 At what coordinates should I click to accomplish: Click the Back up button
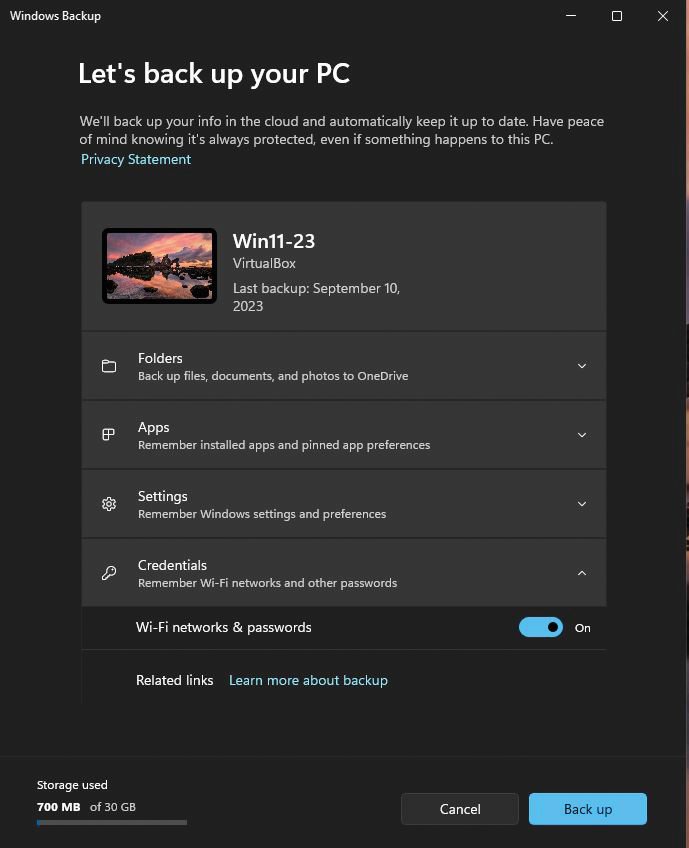[x=588, y=809]
